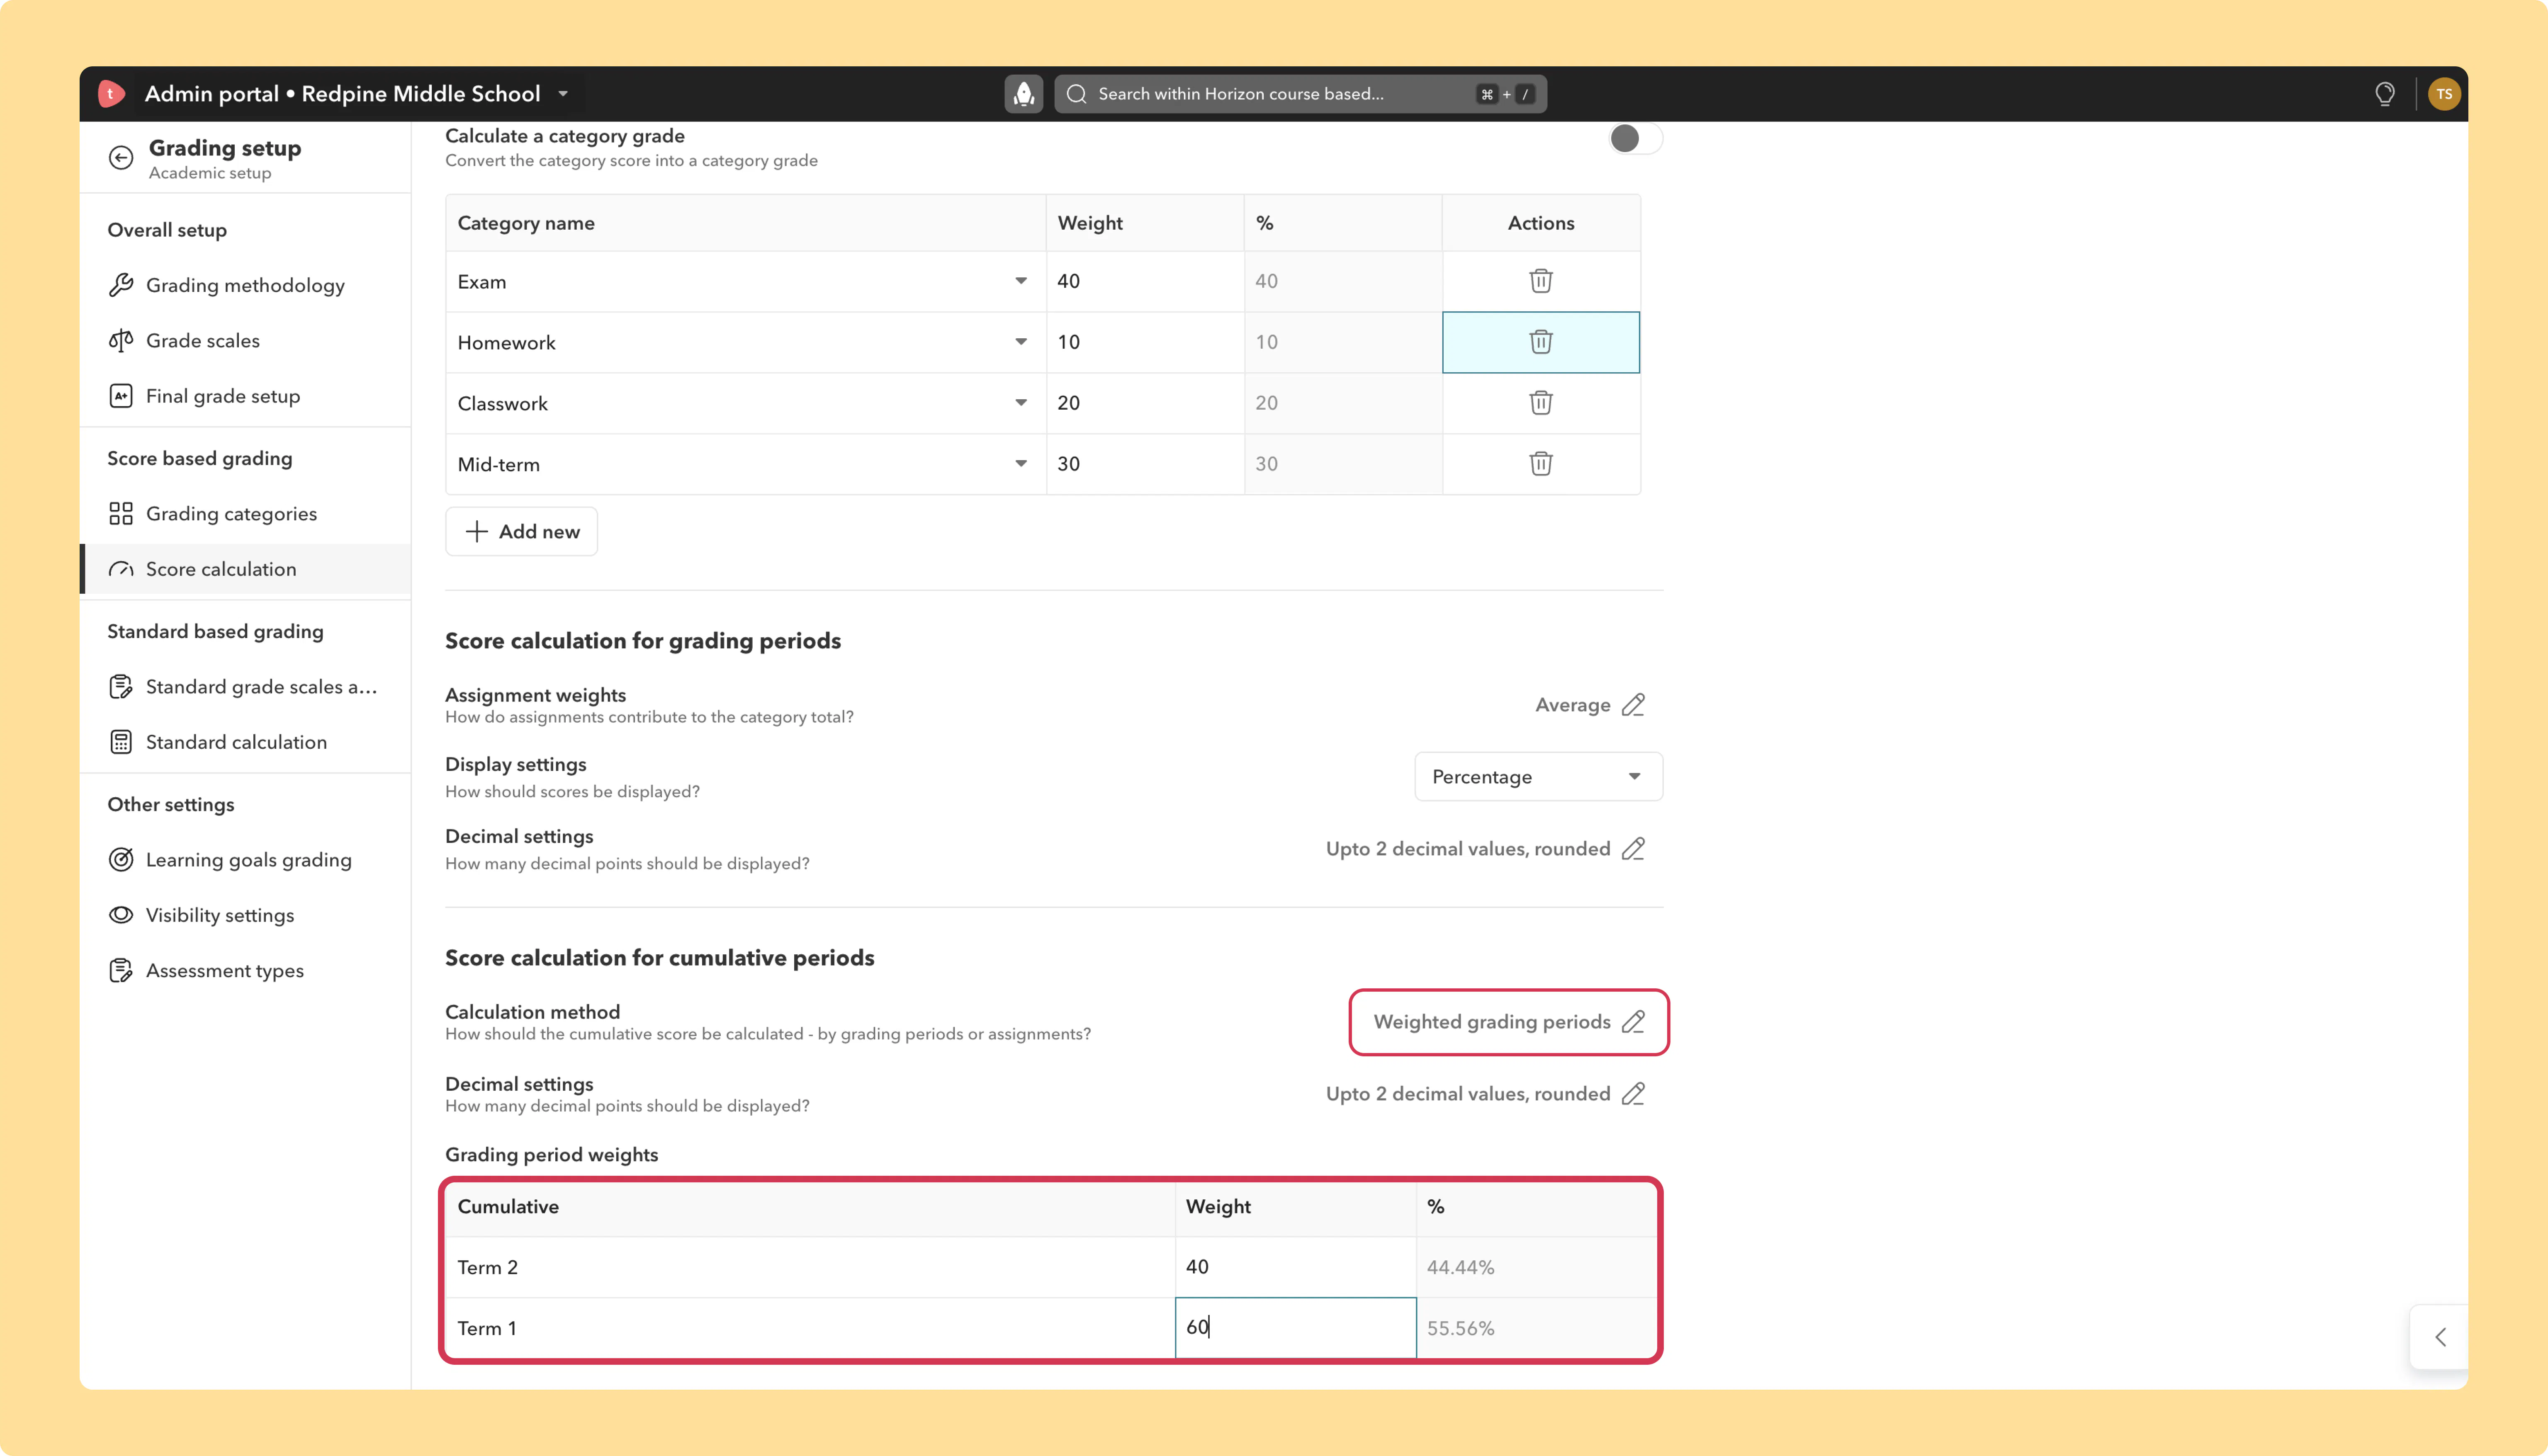
Task: Click the Exam percentage value 40
Action: coord(1266,282)
